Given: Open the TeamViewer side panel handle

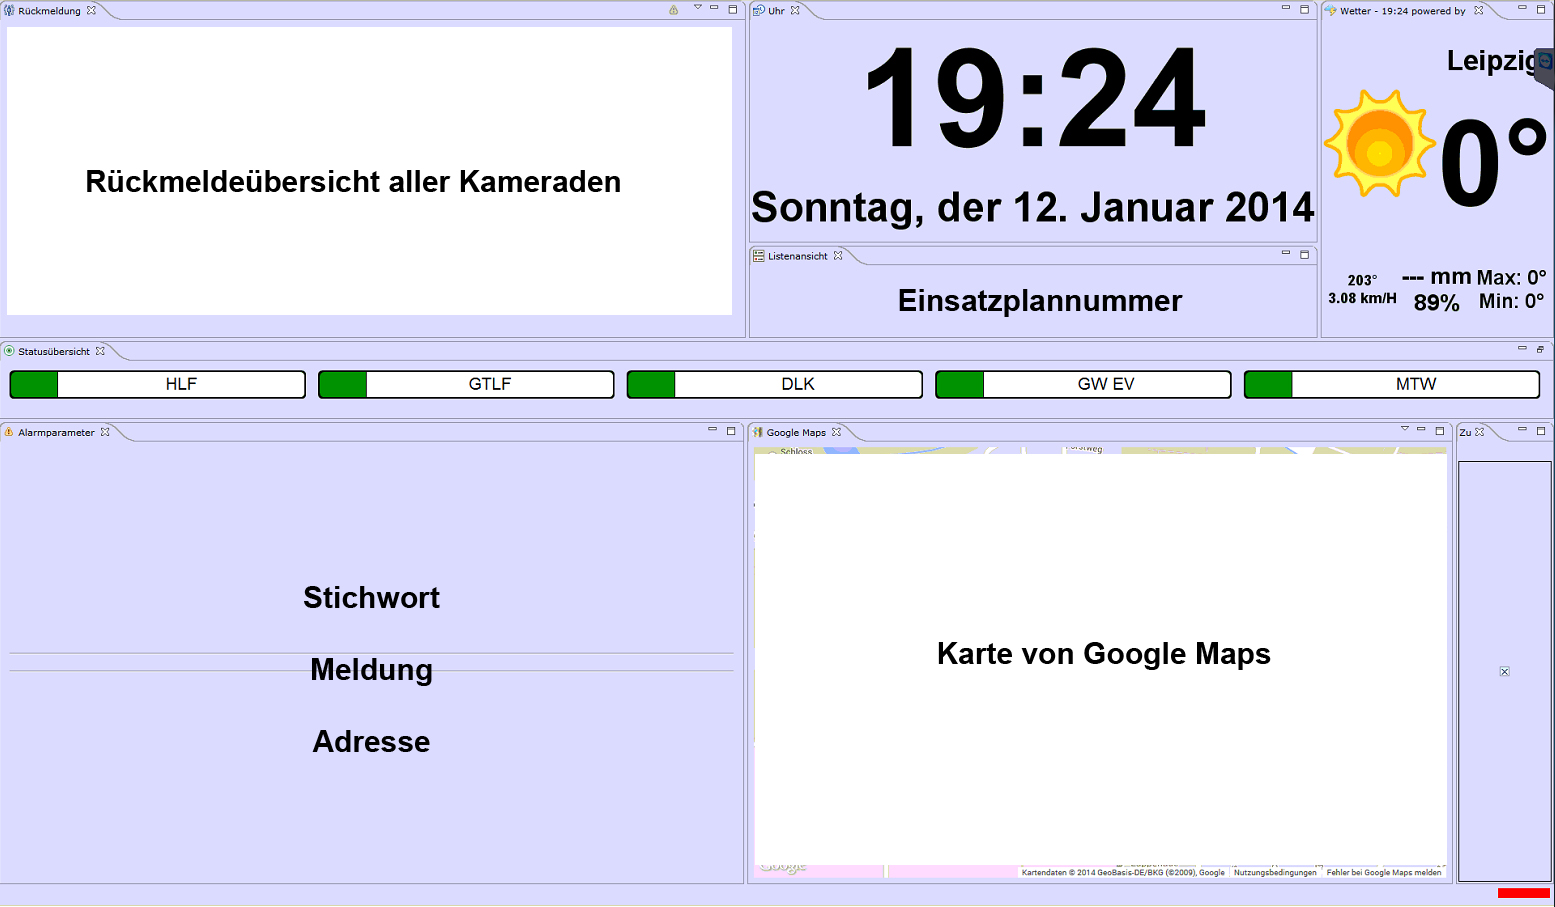Looking at the screenshot, I should pos(1546,68).
